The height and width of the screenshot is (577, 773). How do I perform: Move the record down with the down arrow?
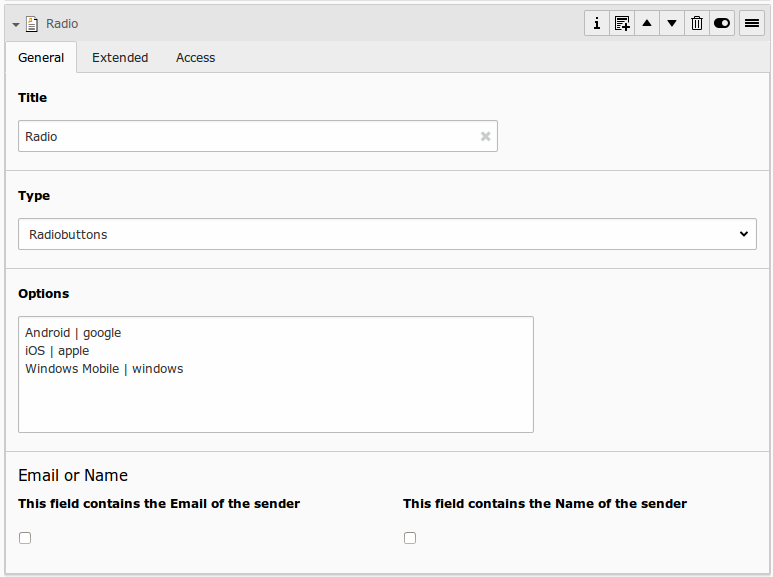click(672, 23)
